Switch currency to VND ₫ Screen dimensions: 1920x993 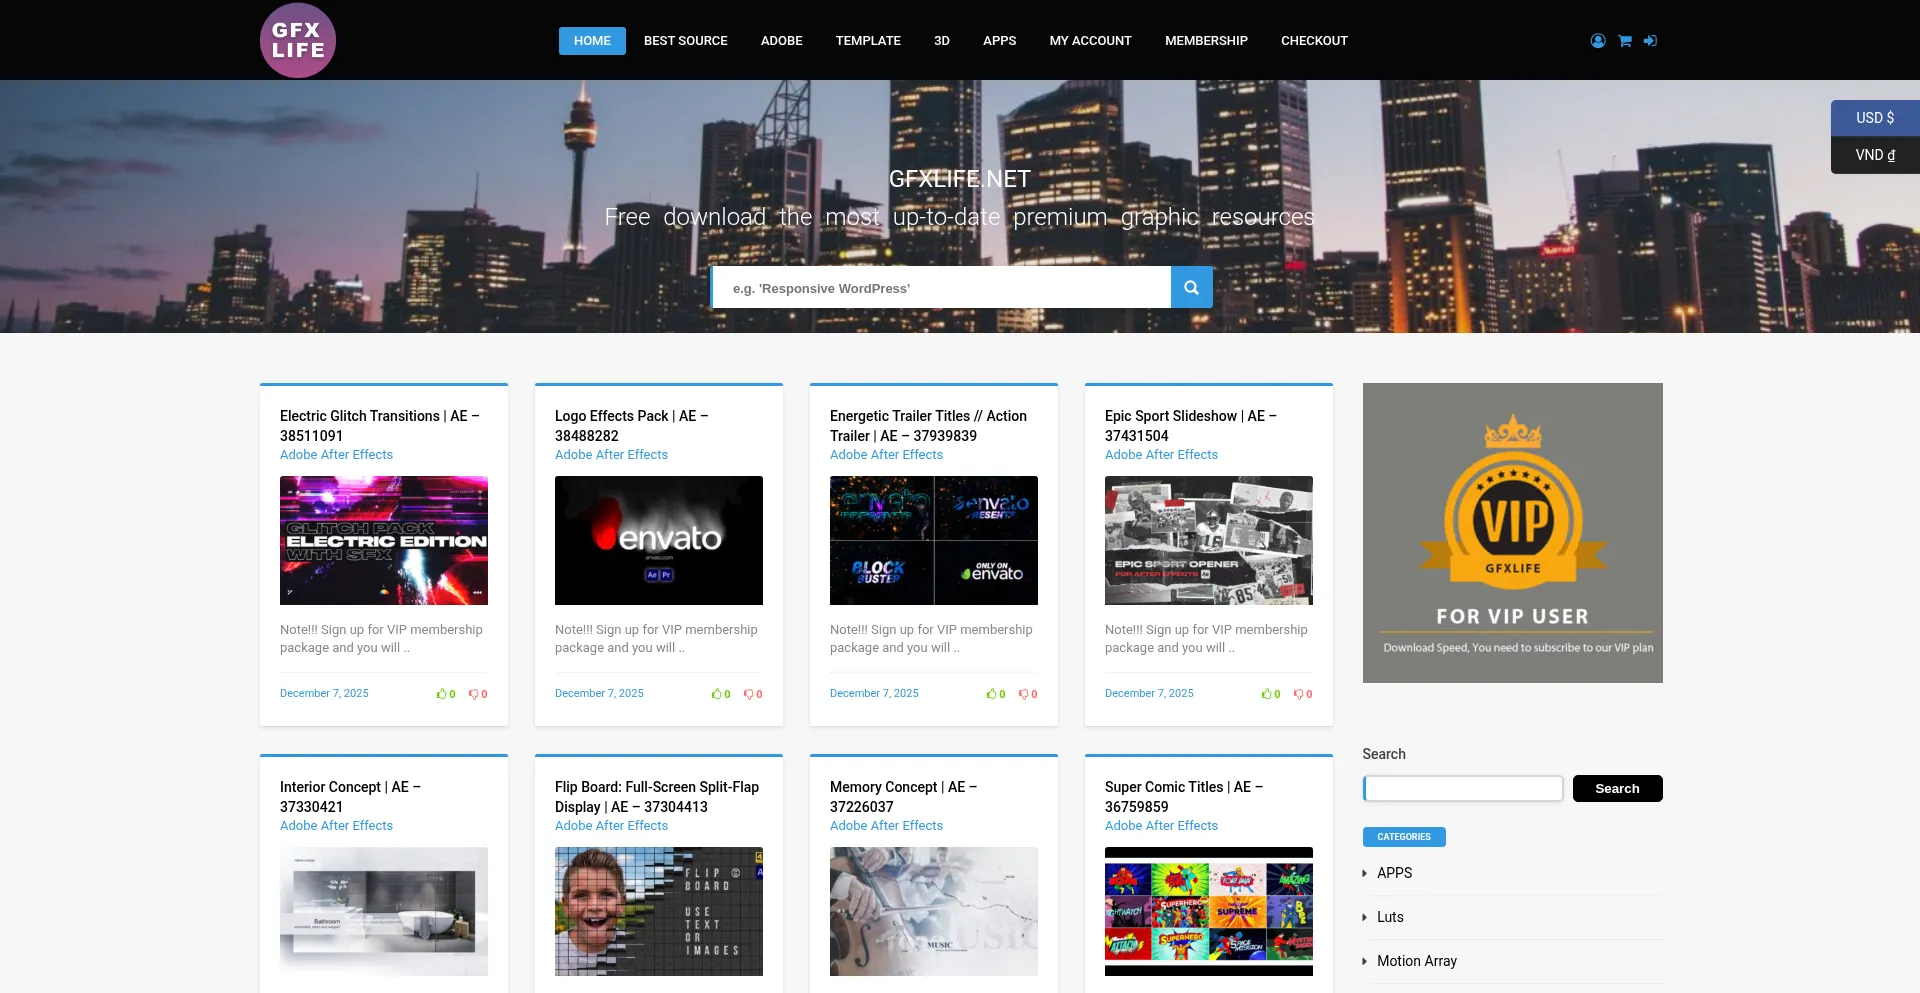[1875, 155]
